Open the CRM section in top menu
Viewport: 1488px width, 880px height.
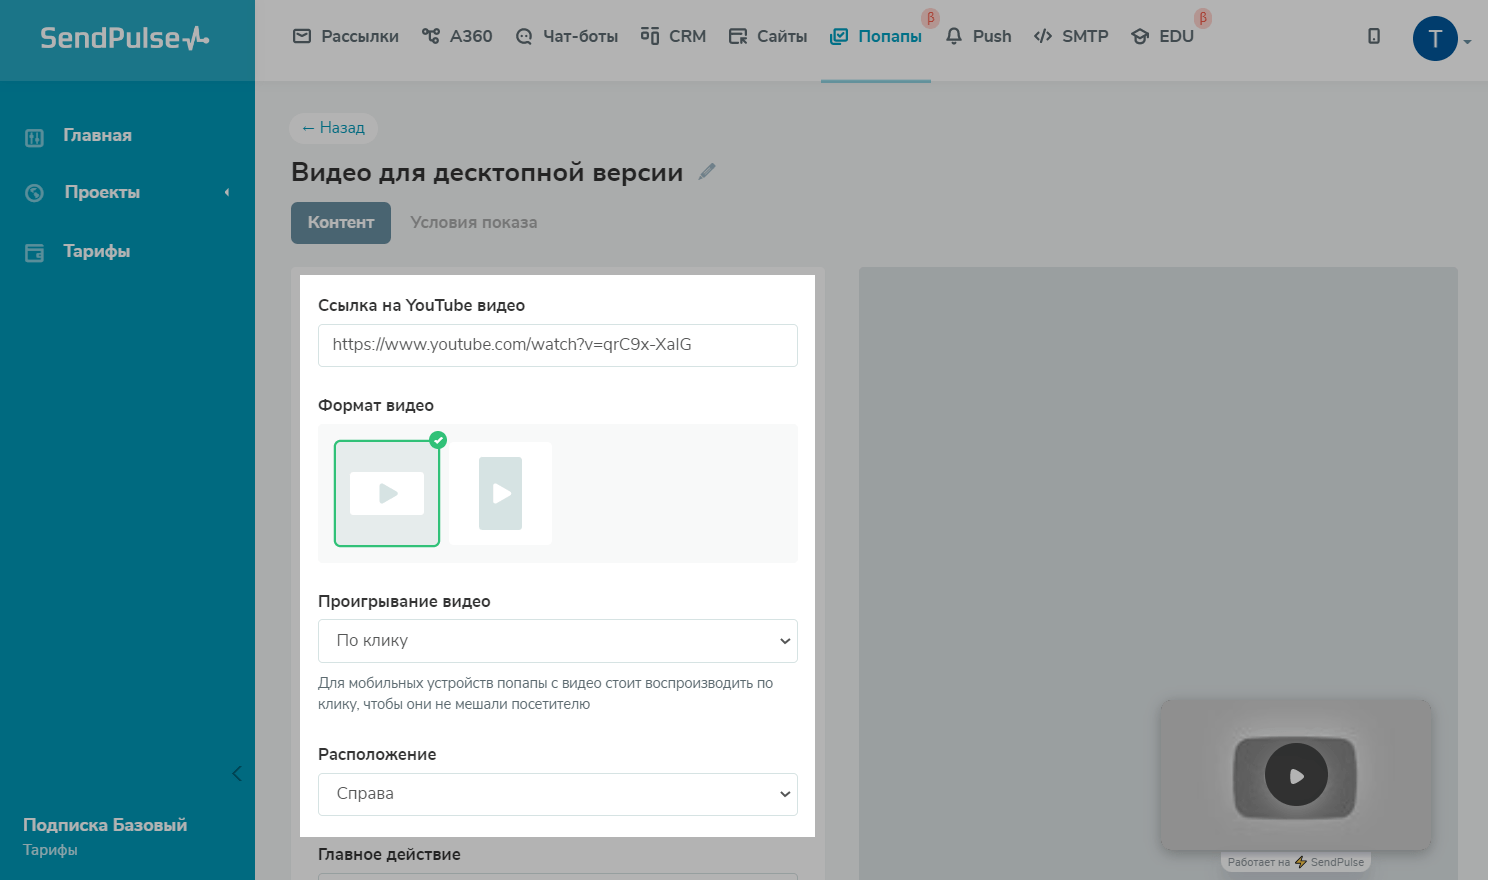coord(674,36)
